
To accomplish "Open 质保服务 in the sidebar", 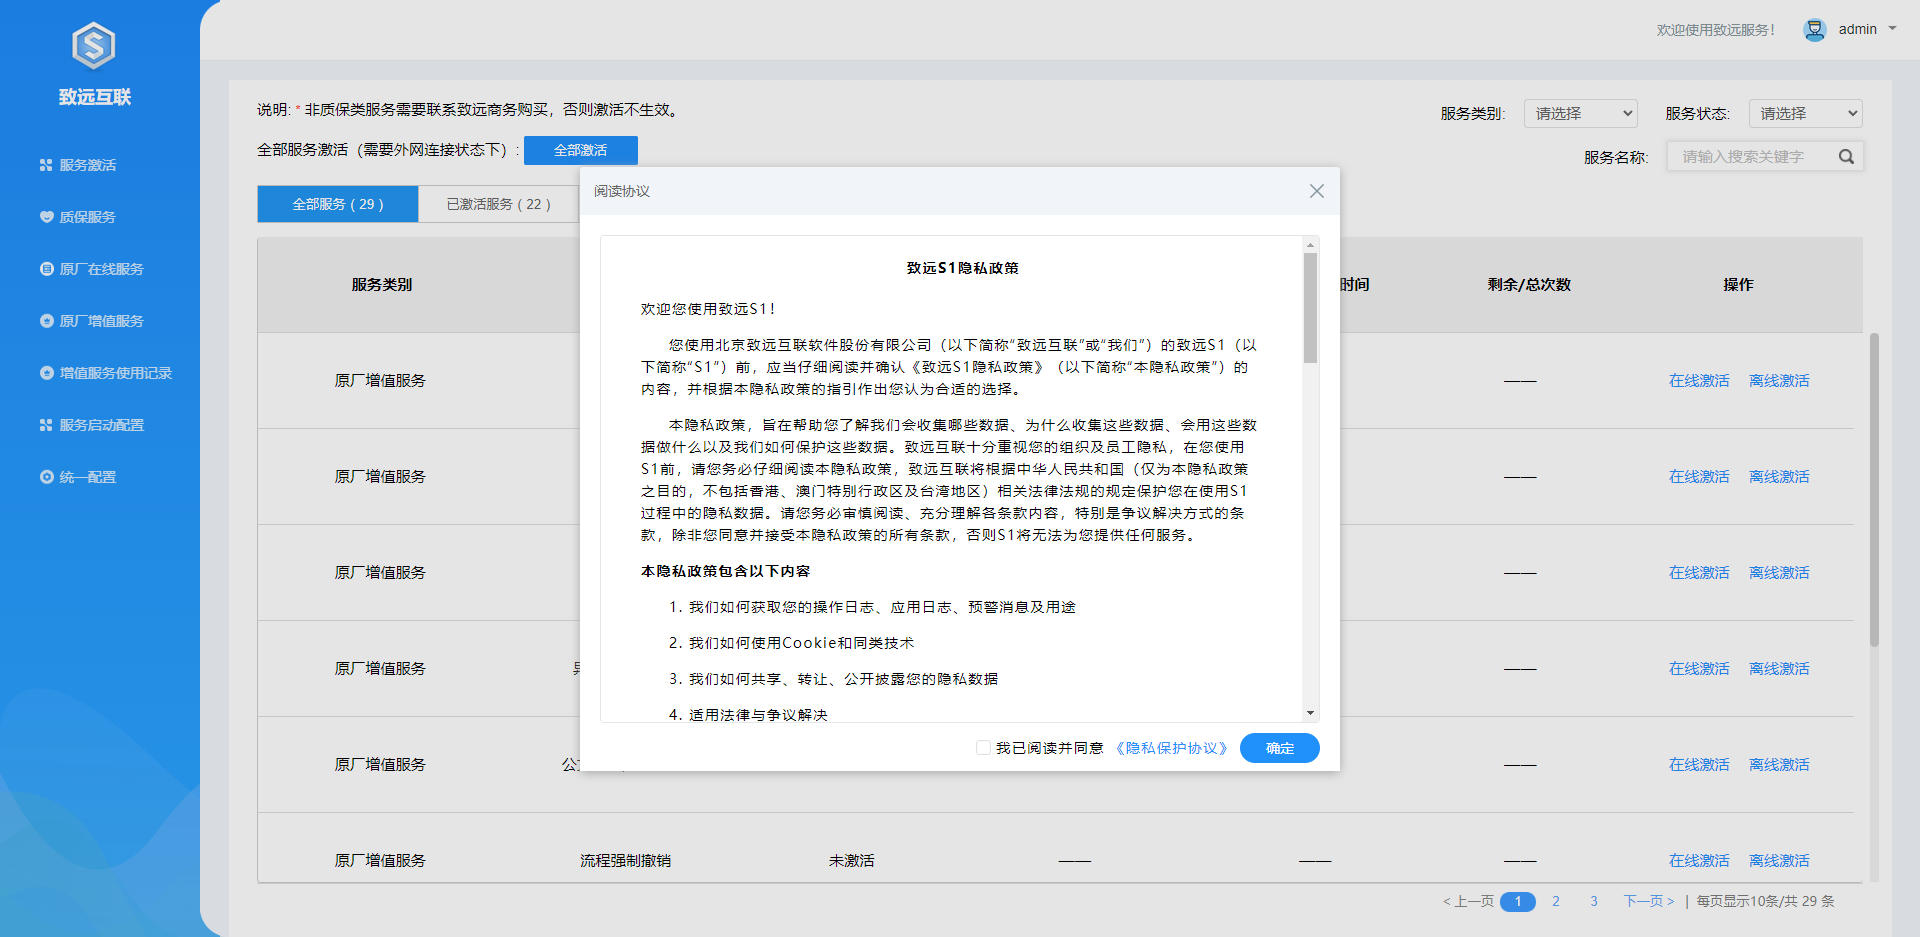I will tap(87, 217).
